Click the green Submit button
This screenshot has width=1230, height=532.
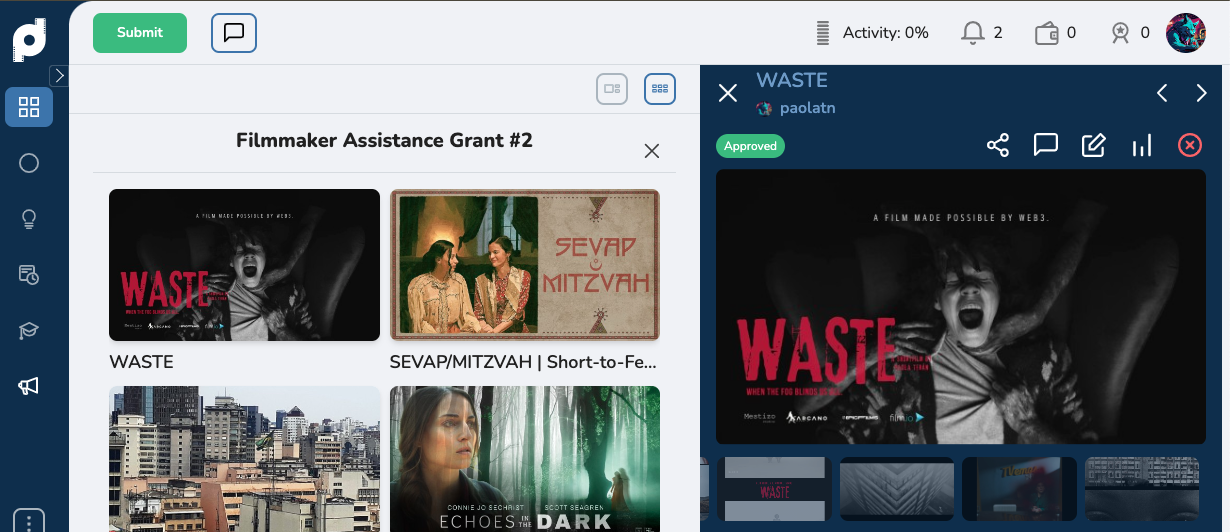pyautogui.click(x=140, y=33)
